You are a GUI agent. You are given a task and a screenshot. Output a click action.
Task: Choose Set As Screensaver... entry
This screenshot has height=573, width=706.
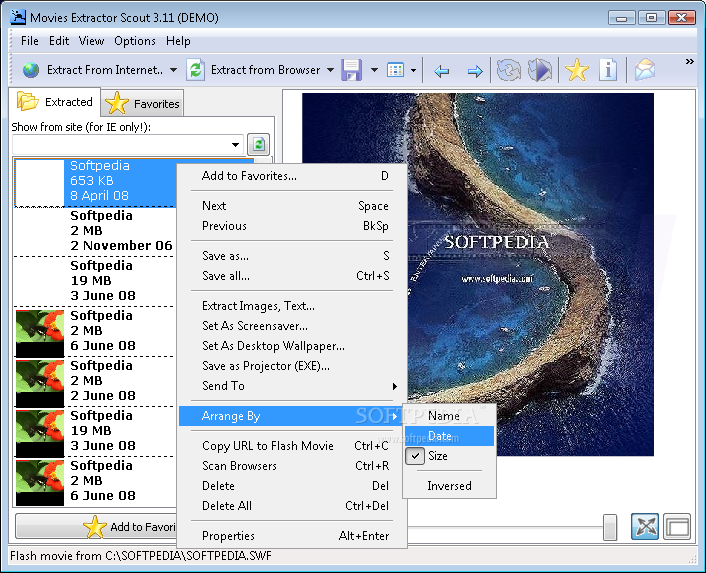tap(293, 326)
